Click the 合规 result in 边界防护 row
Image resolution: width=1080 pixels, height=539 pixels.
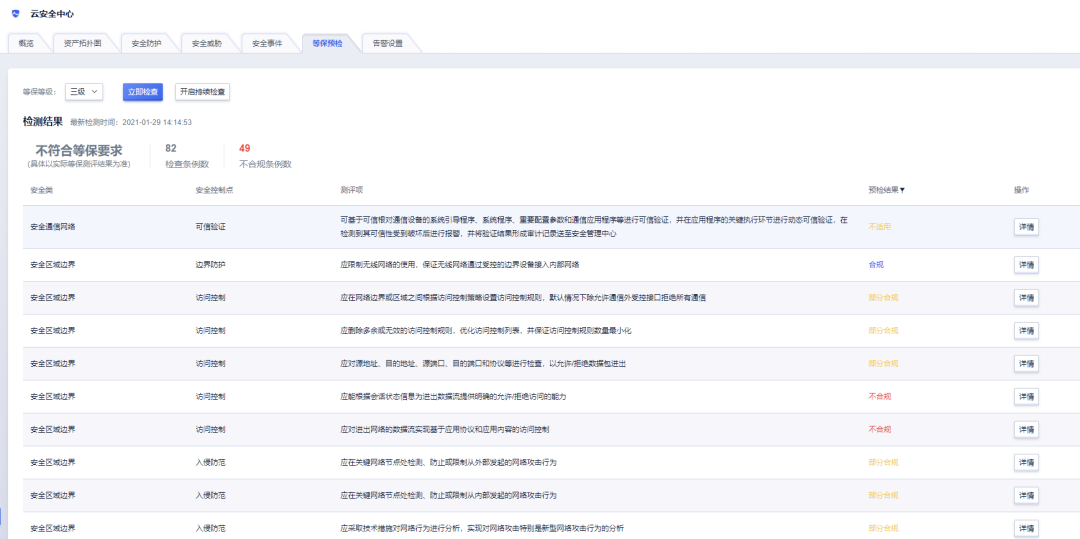876,265
